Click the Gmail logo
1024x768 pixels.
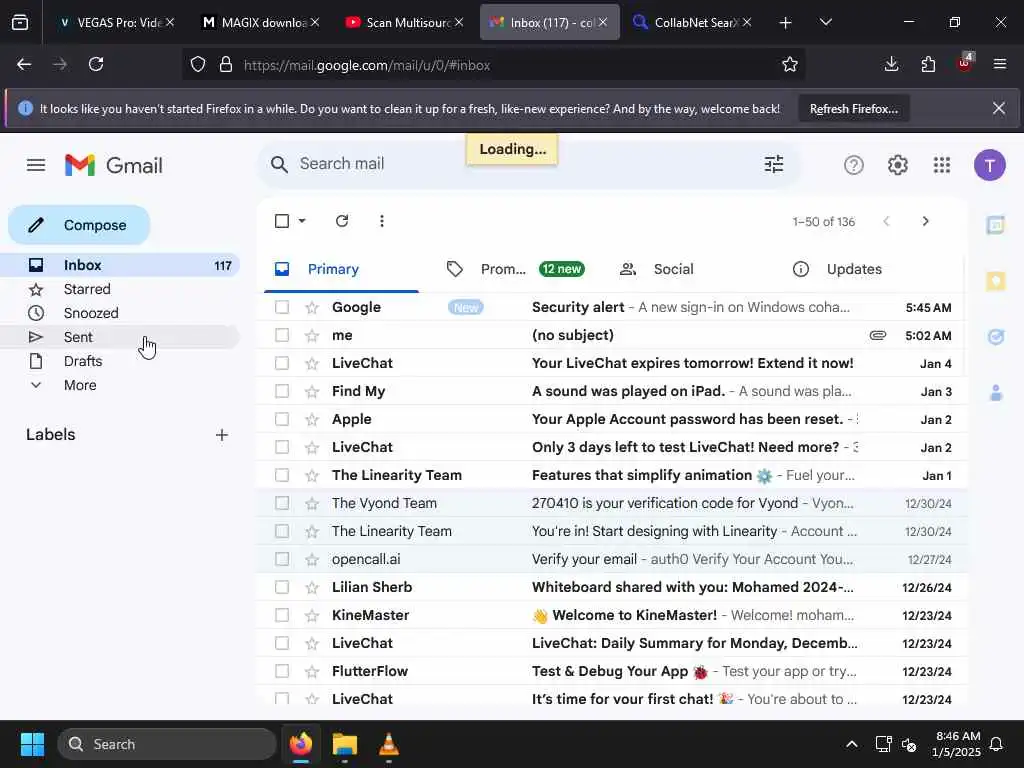tap(114, 165)
